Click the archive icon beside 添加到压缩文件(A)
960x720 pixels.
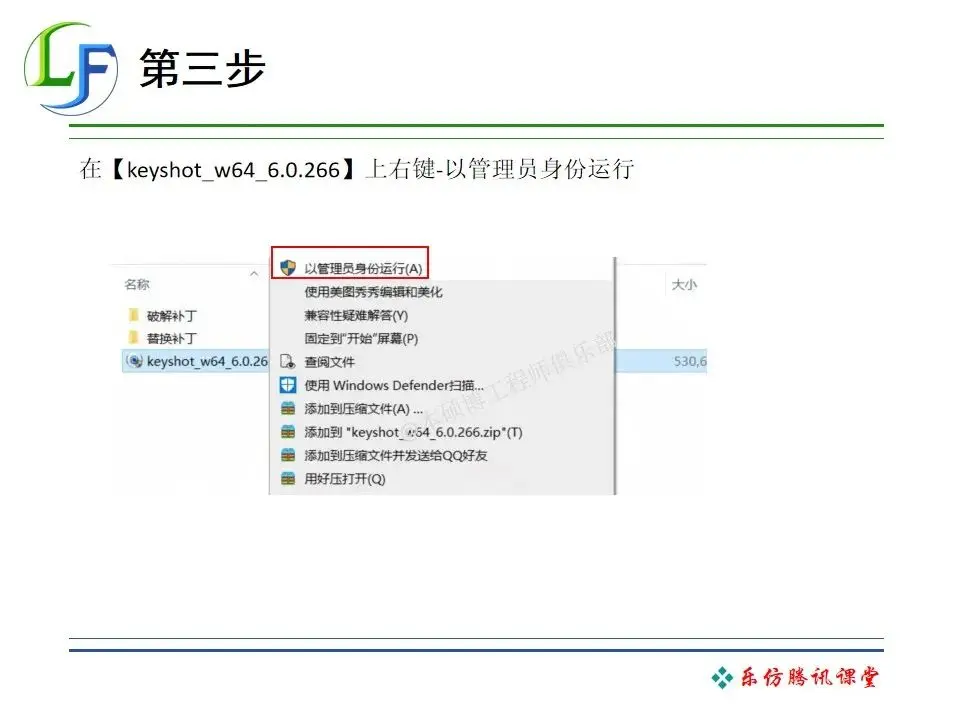point(288,408)
